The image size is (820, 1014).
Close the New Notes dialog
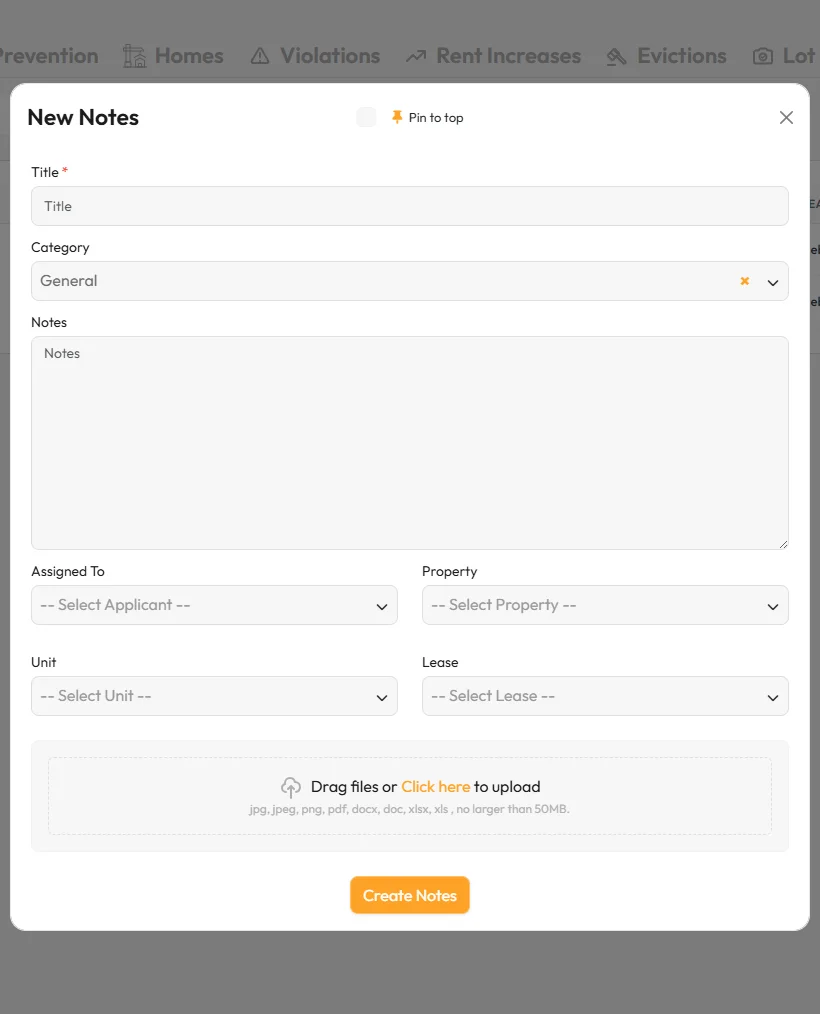[x=786, y=118]
